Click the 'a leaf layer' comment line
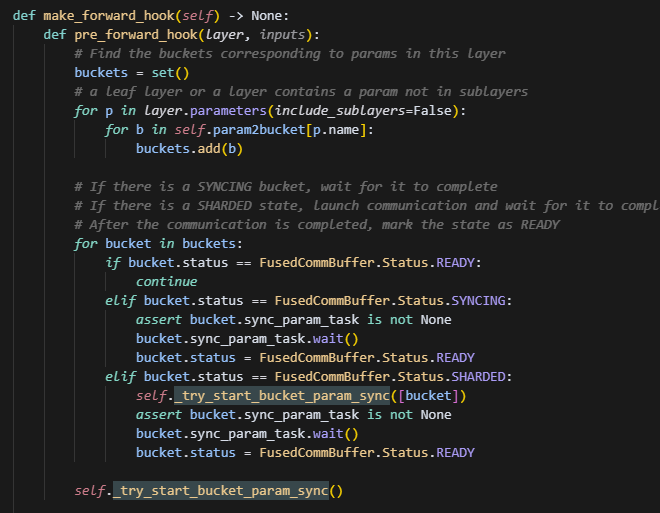Viewport: 660px width, 513px height. coord(300,91)
